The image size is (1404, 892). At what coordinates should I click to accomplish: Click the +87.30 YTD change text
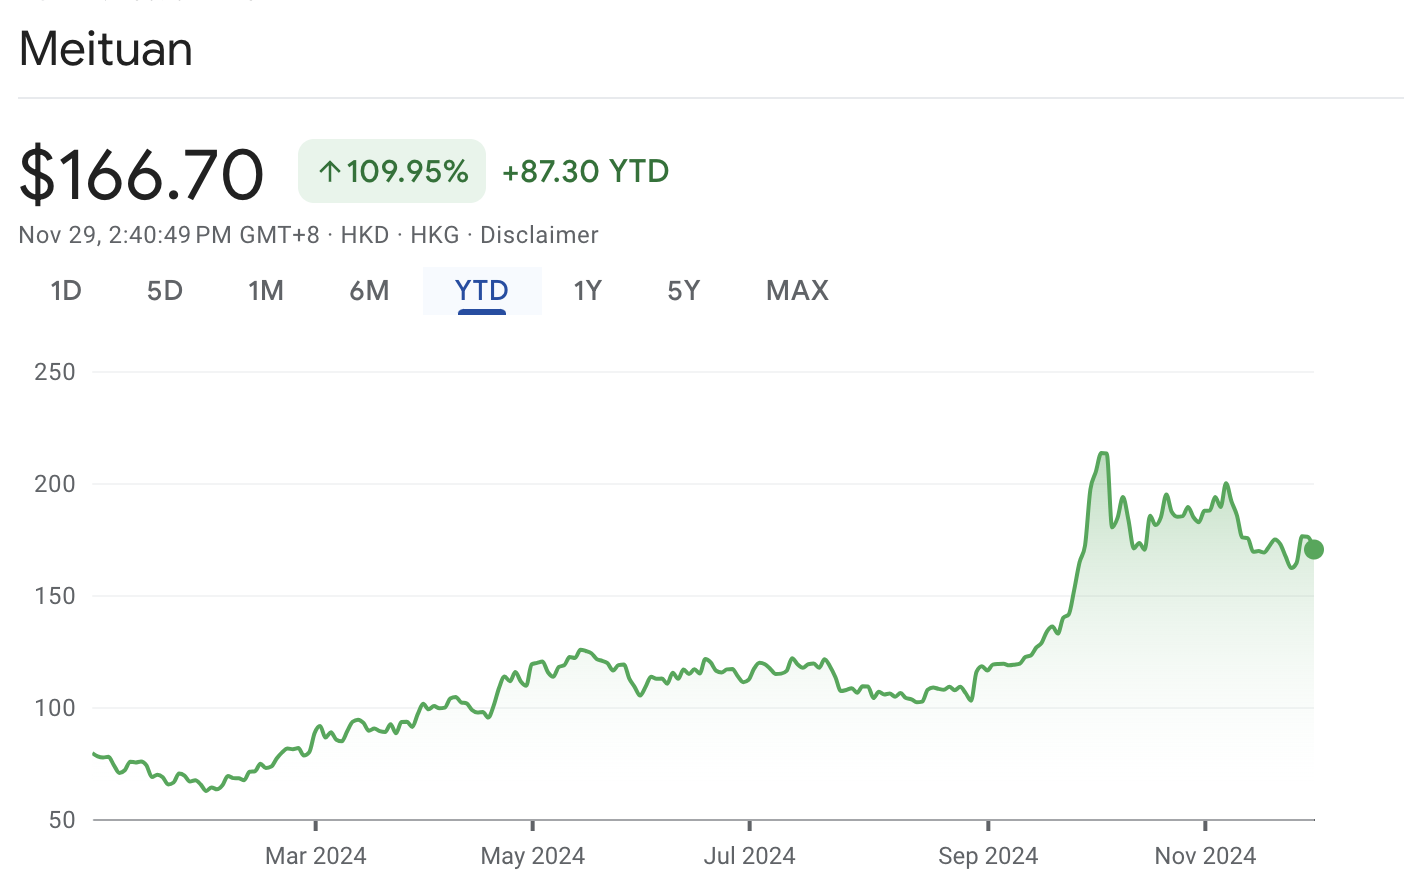coord(585,172)
